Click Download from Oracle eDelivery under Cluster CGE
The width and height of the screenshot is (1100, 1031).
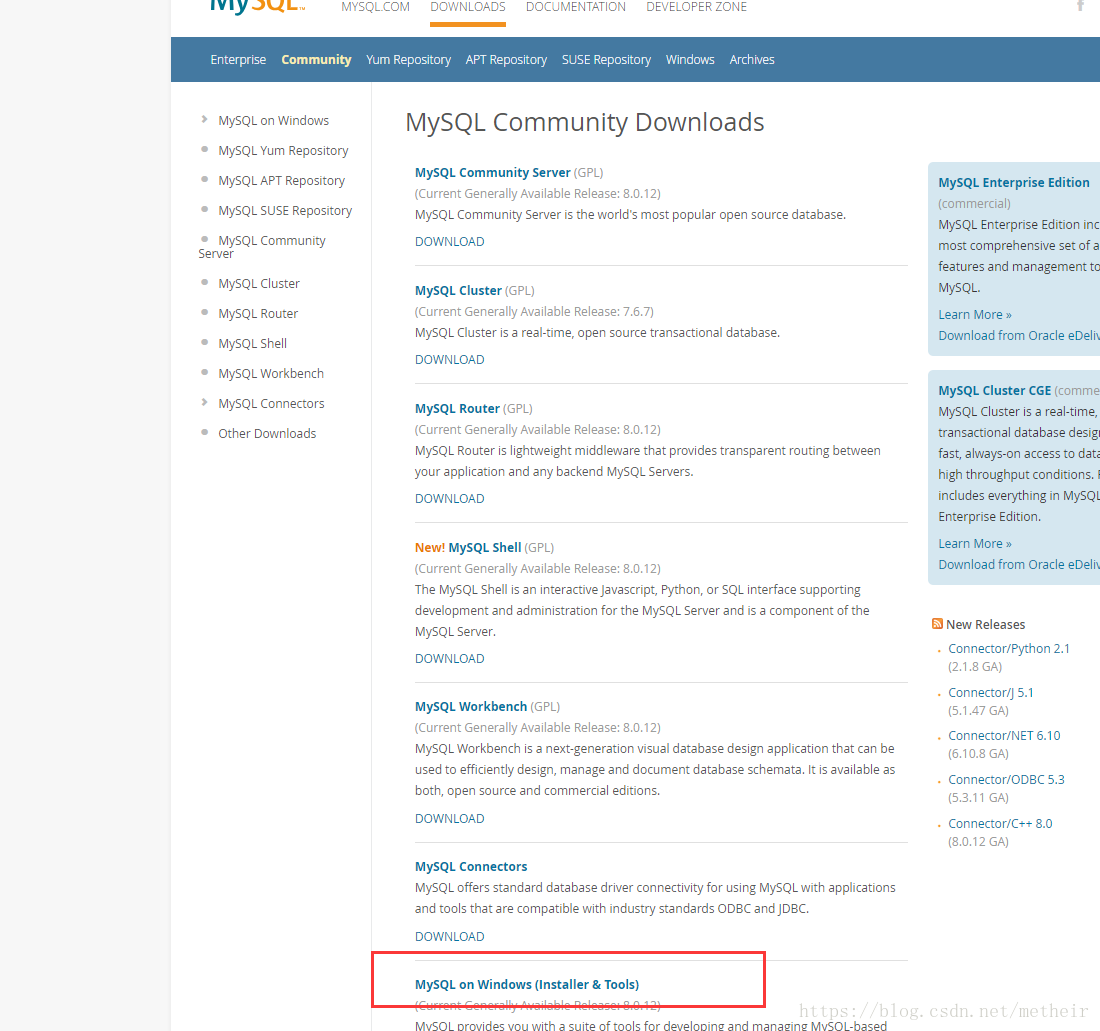pyautogui.click(x=1019, y=565)
